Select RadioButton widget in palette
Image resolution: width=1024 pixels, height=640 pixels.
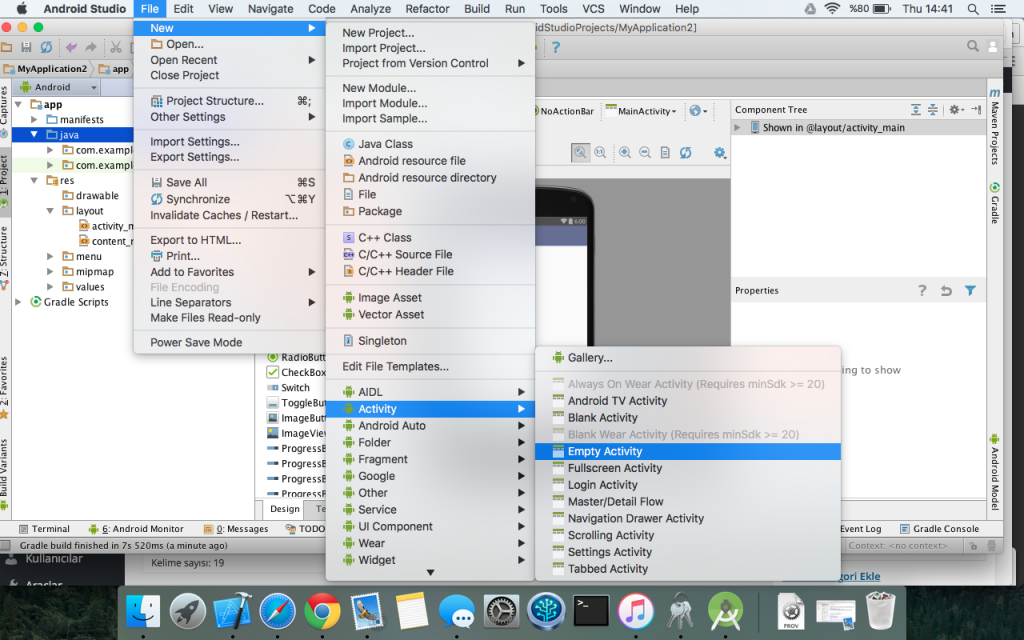(296, 357)
